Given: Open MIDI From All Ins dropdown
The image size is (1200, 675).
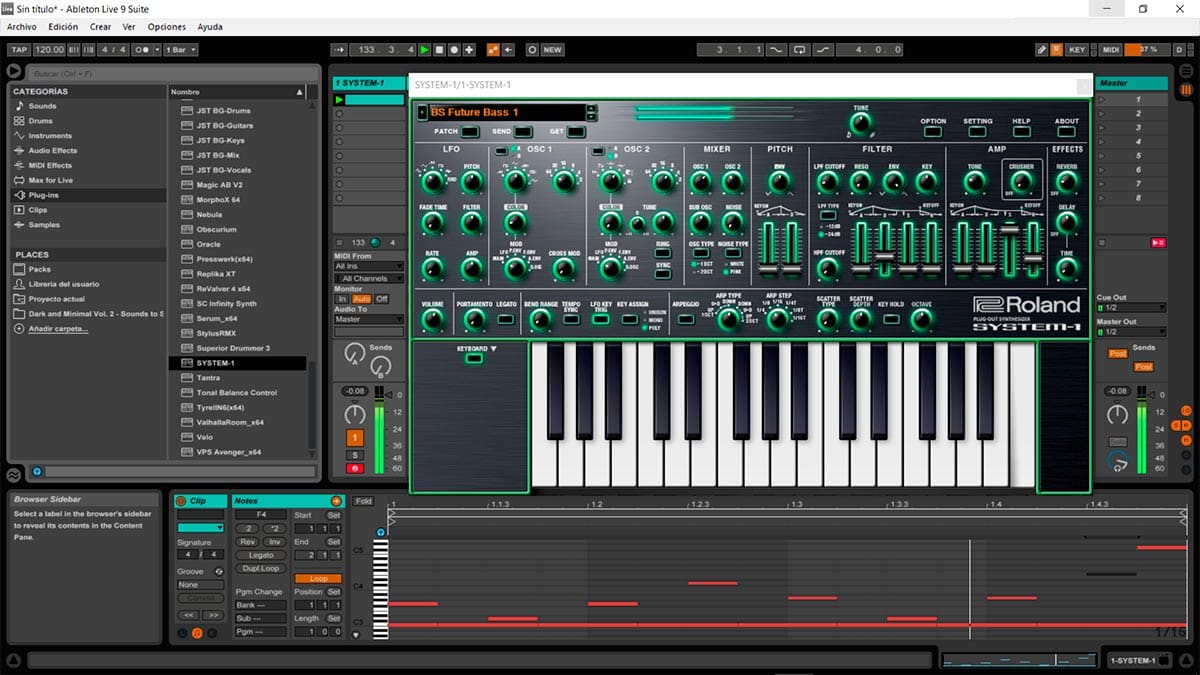Looking at the screenshot, I should [369, 266].
